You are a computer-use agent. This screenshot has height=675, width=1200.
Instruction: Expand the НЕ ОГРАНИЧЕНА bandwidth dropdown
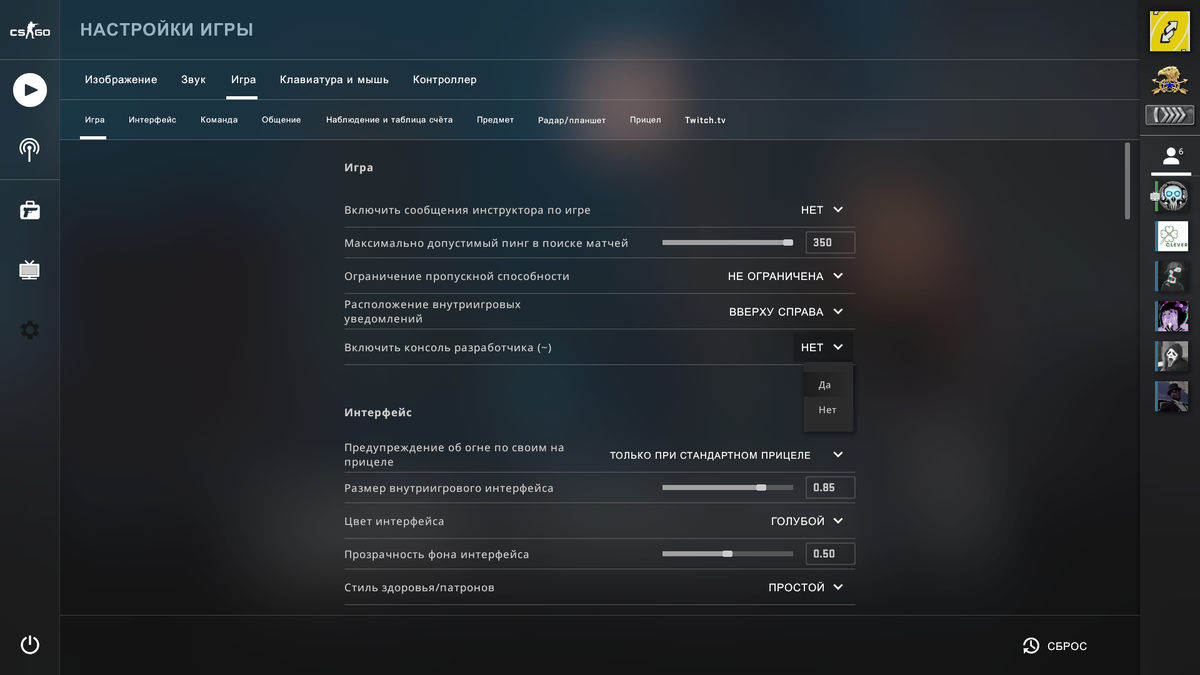point(785,276)
